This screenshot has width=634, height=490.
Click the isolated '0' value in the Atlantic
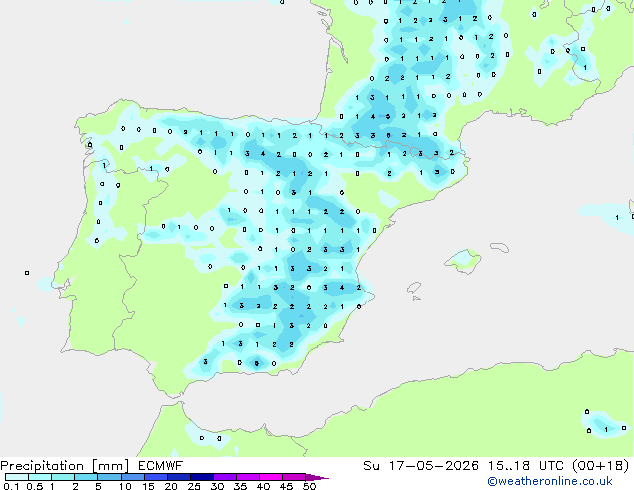coord(27,273)
